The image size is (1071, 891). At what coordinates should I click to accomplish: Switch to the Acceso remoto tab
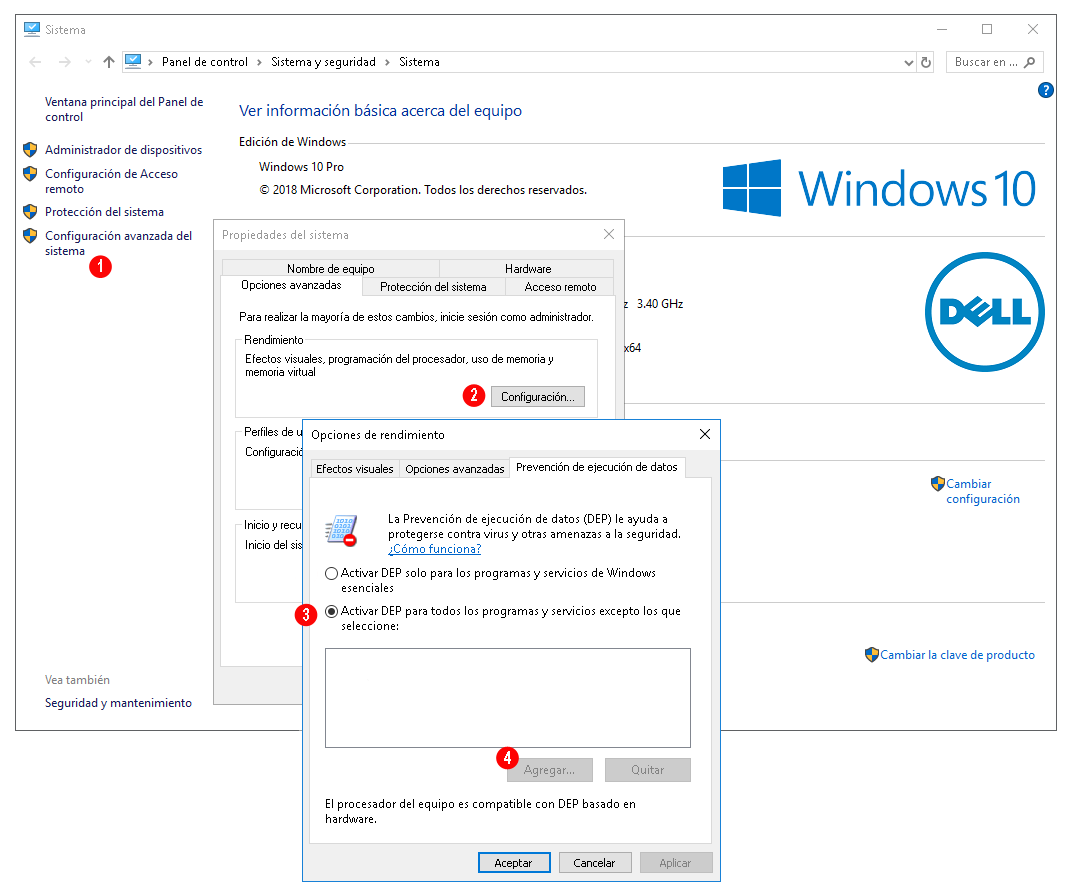click(x=560, y=287)
